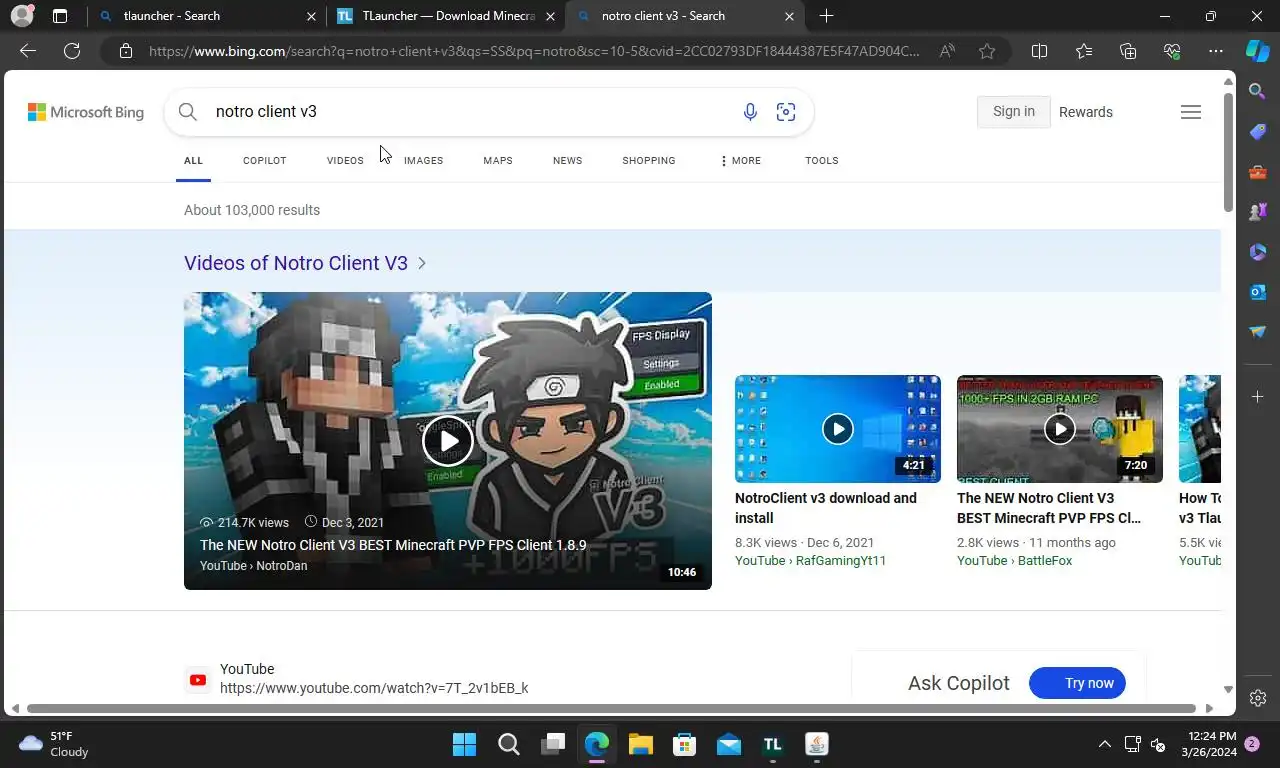Viewport: 1280px width, 768px height.
Task: Select the SHOPPING search tab
Action: tap(648, 160)
